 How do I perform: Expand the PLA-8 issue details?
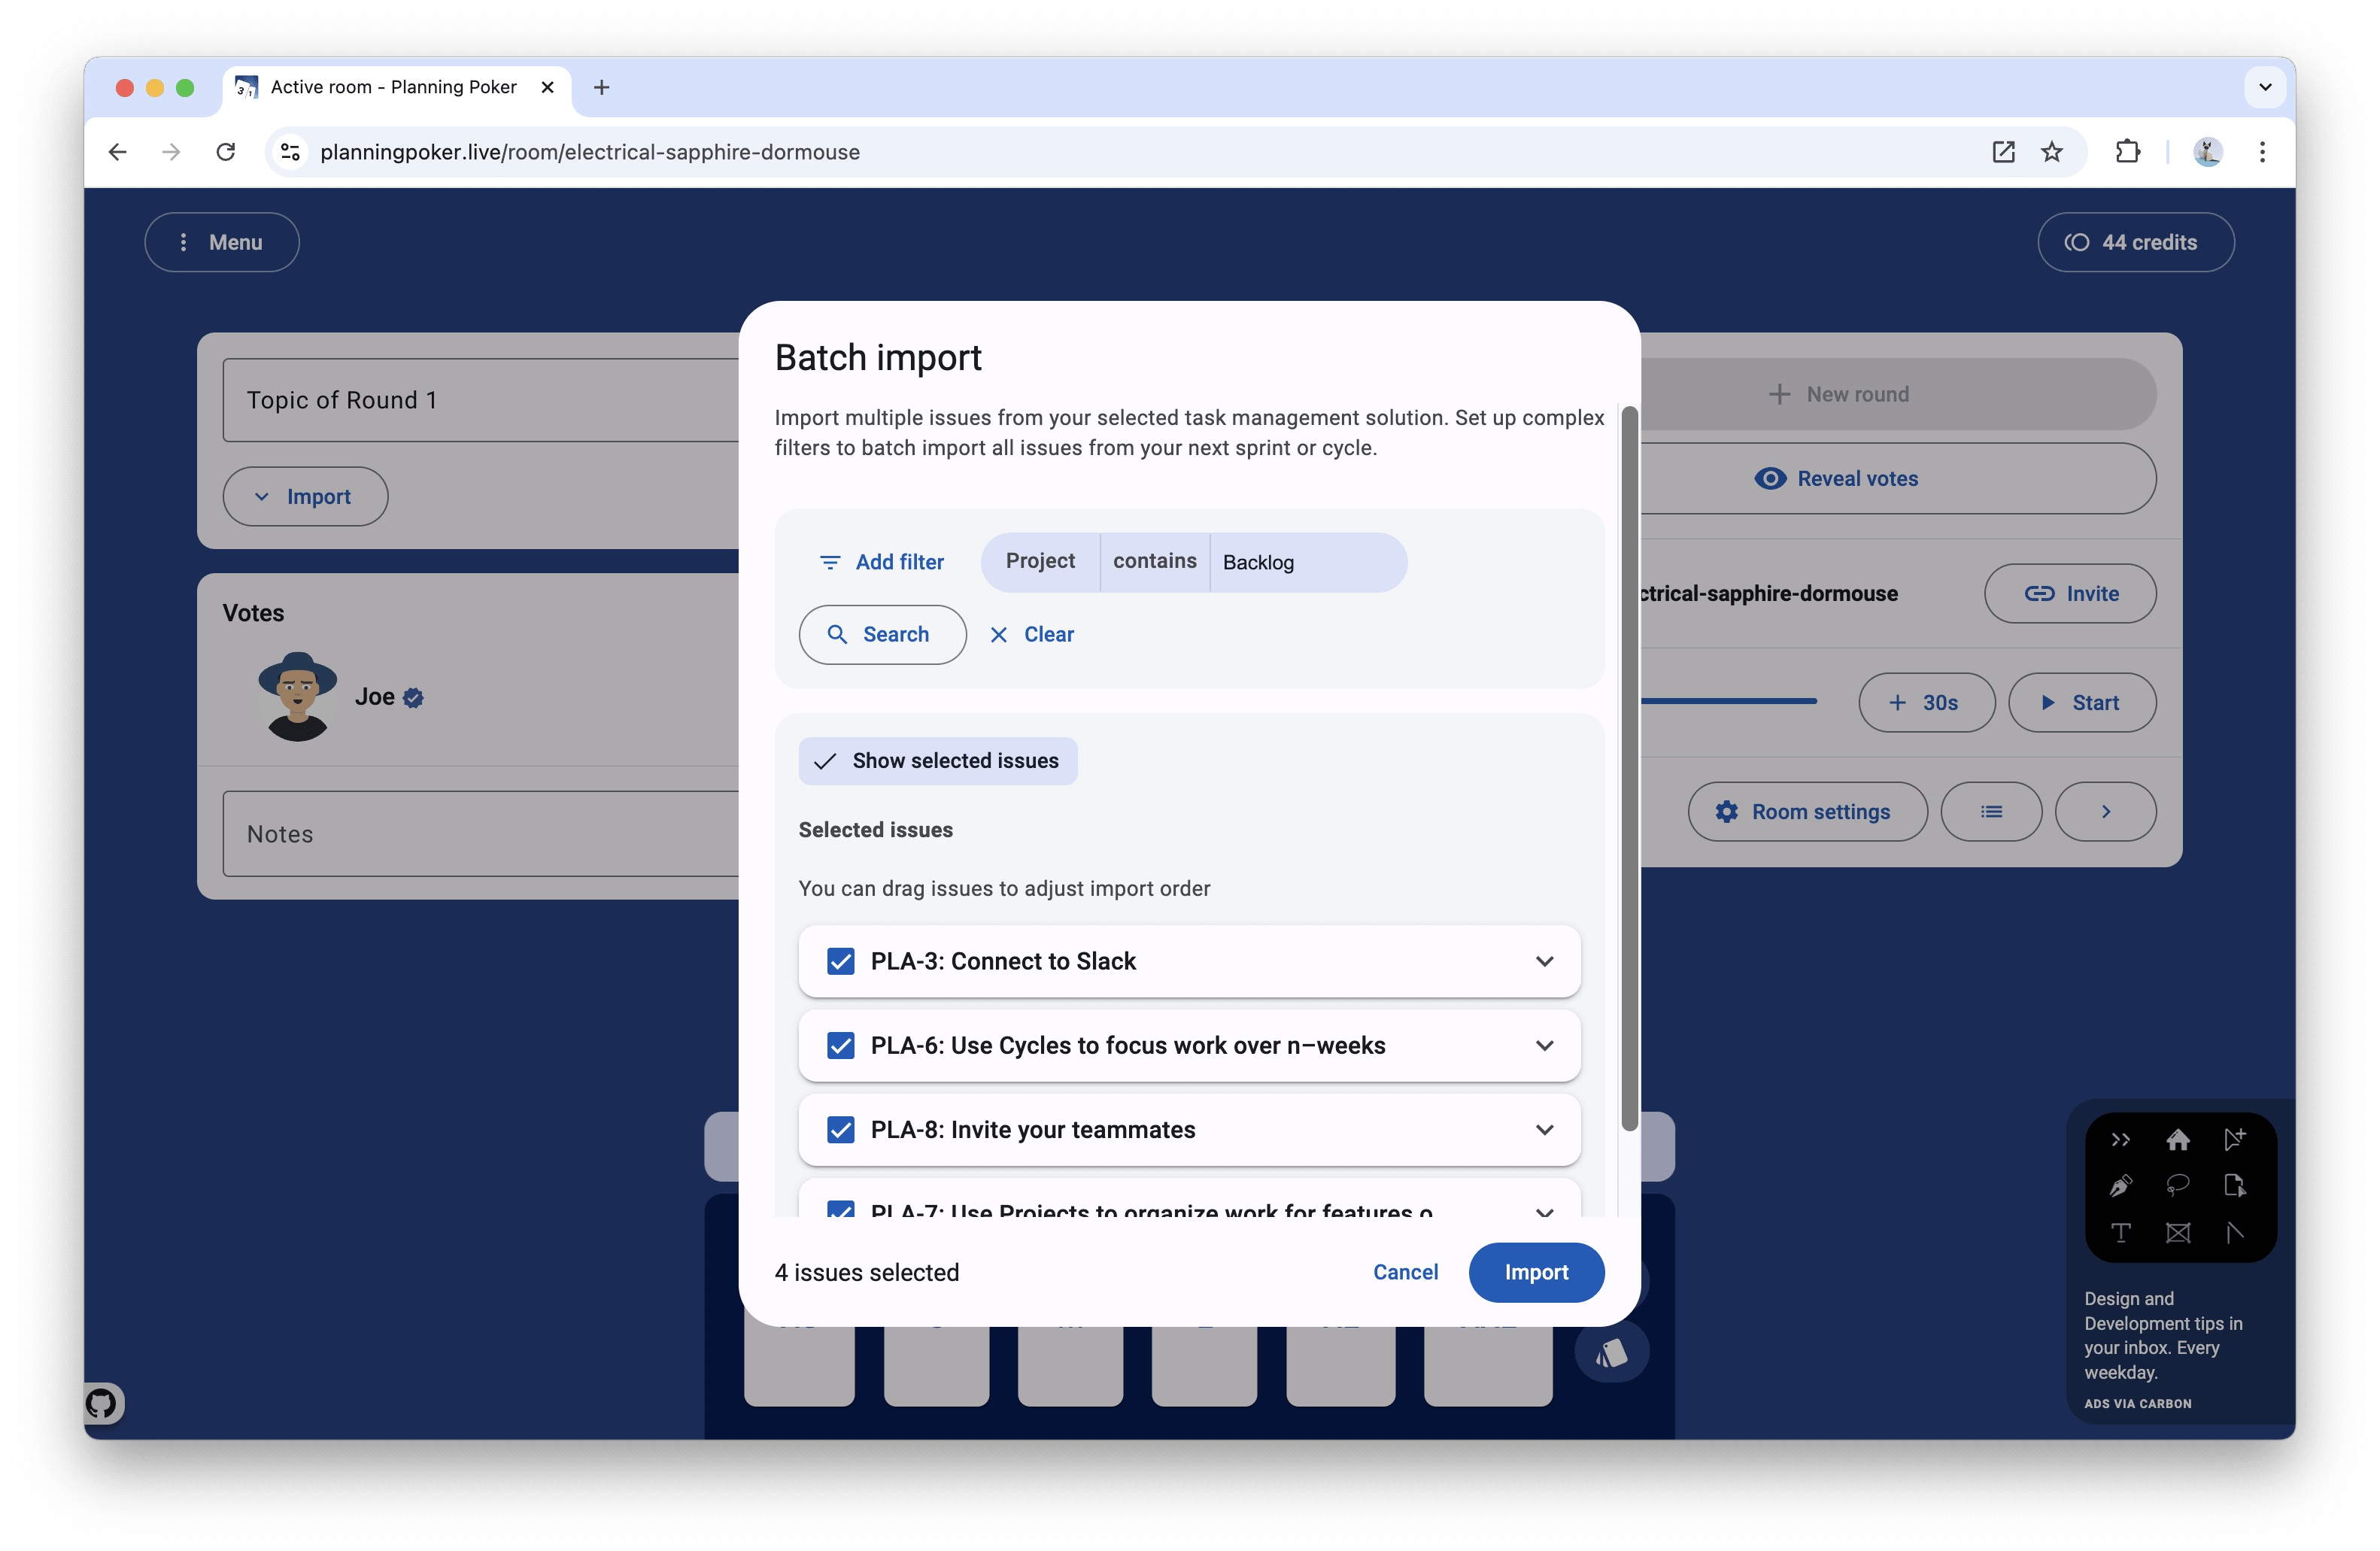pyautogui.click(x=1544, y=1129)
